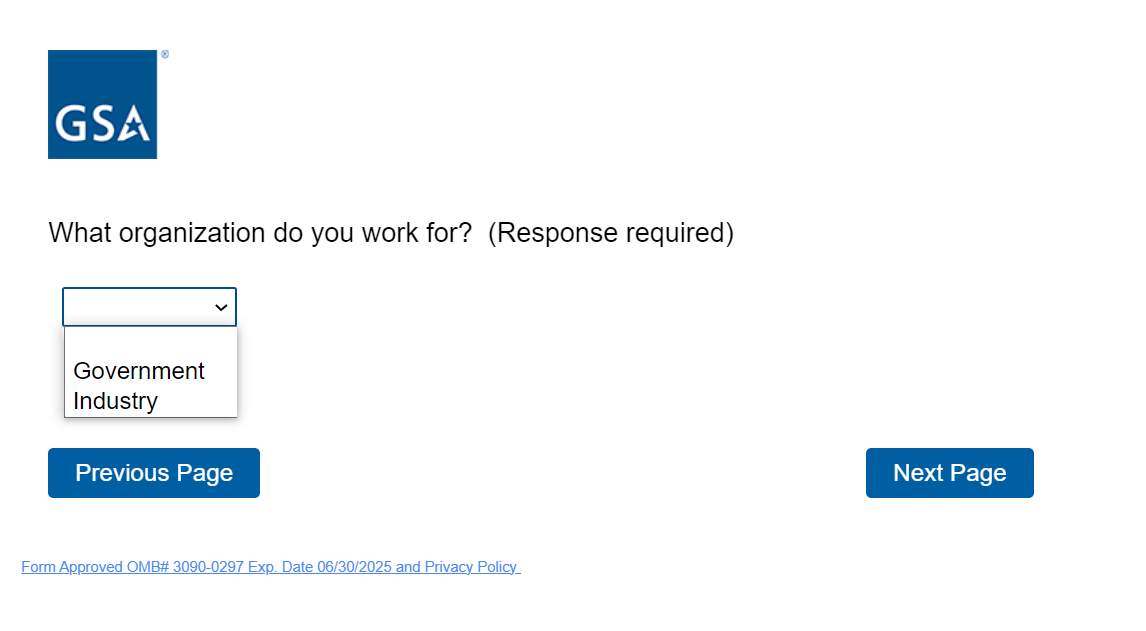Image resolution: width=1146 pixels, height=631 pixels.
Task: Click the Privacy Policy link text
Action: click(470, 567)
